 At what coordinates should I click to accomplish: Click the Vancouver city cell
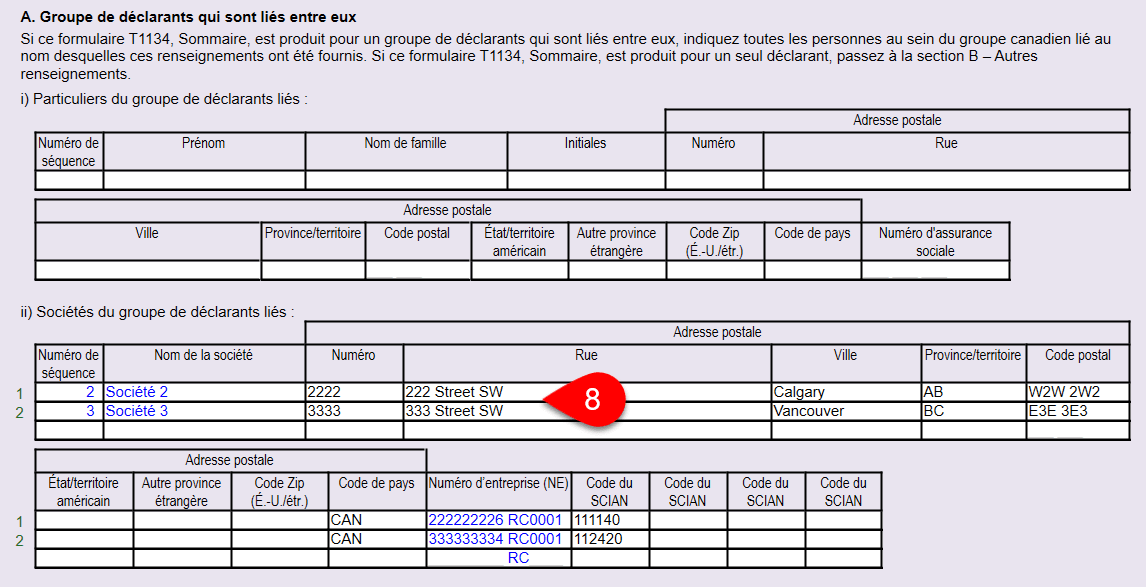[x=846, y=412]
